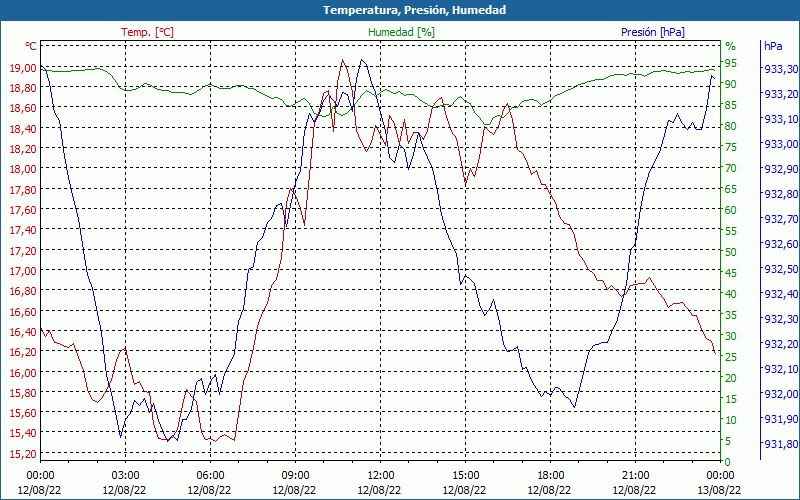This screenshot has height=500, width=800.
Task: Click temperature axis value 18,80
Action: pyautogui.click(x=23, y=88)
